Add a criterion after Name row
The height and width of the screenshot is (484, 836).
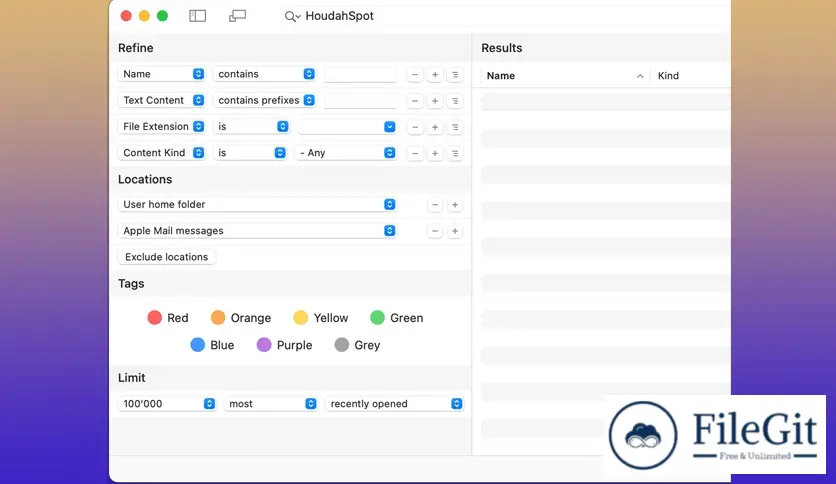[435, 75]
